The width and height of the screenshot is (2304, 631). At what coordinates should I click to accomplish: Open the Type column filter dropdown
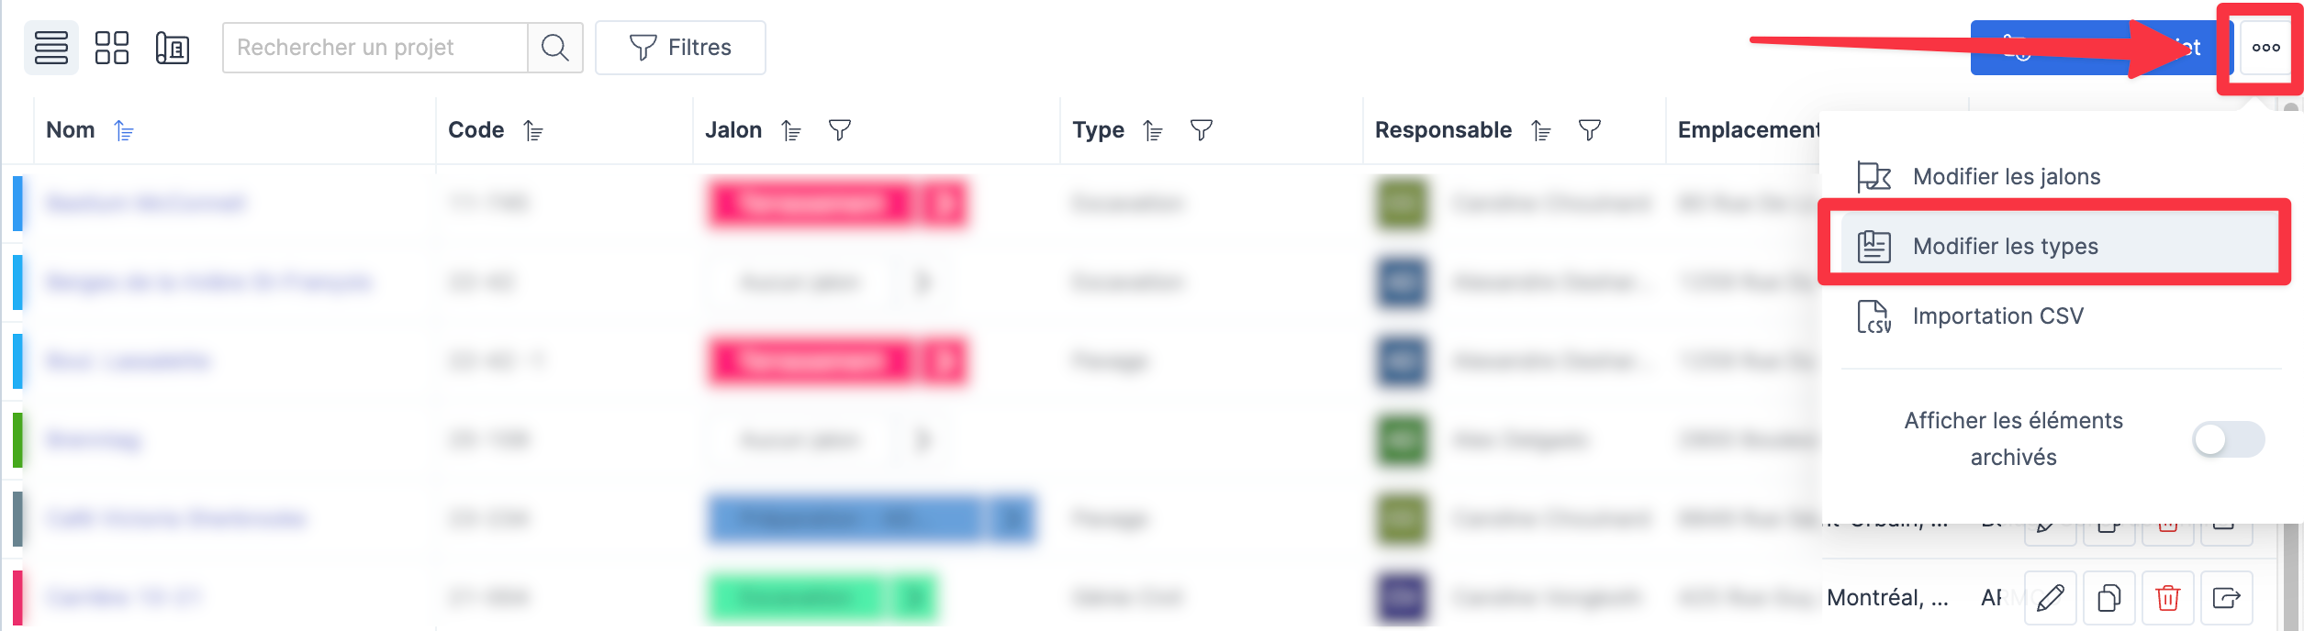(x=1201, y=130)
